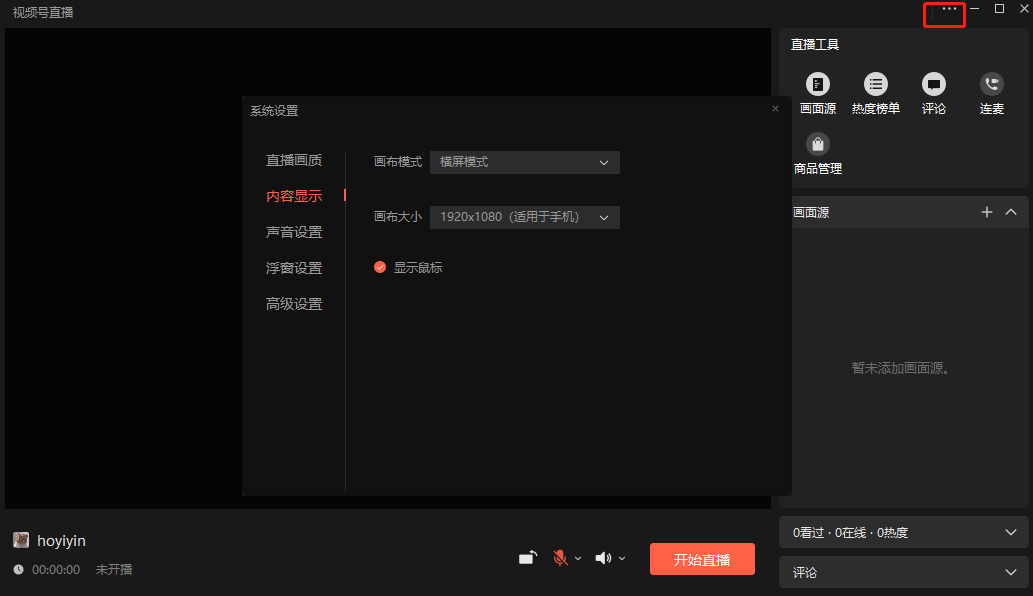Switch to the 声音设置 sound settings tab
The image size is (1033, 596).
[295, 231]
